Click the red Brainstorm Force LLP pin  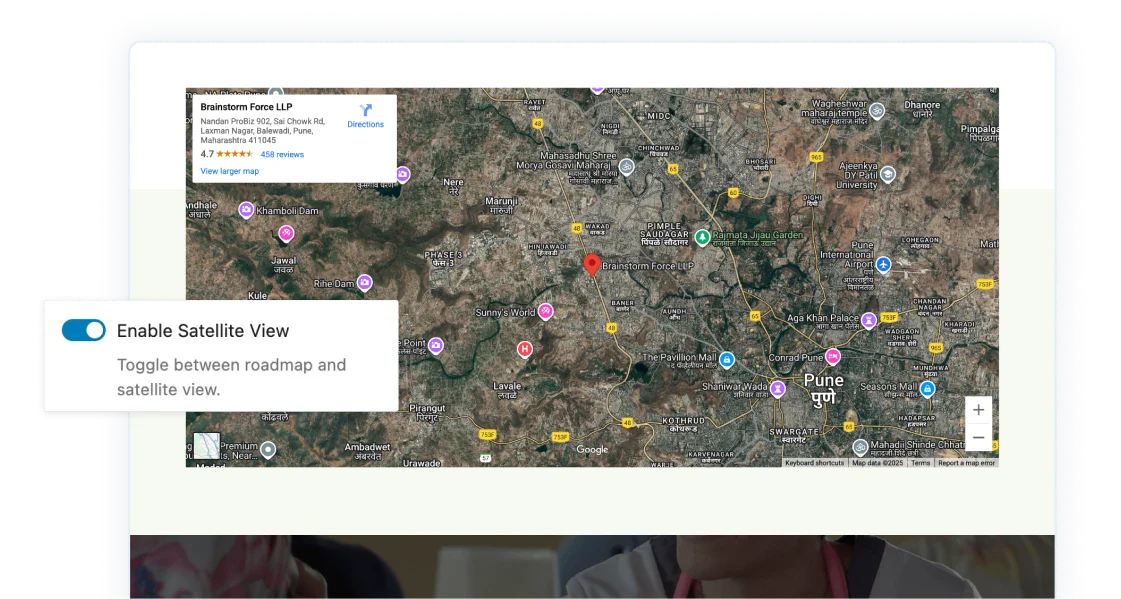click(x=591, y=265)
